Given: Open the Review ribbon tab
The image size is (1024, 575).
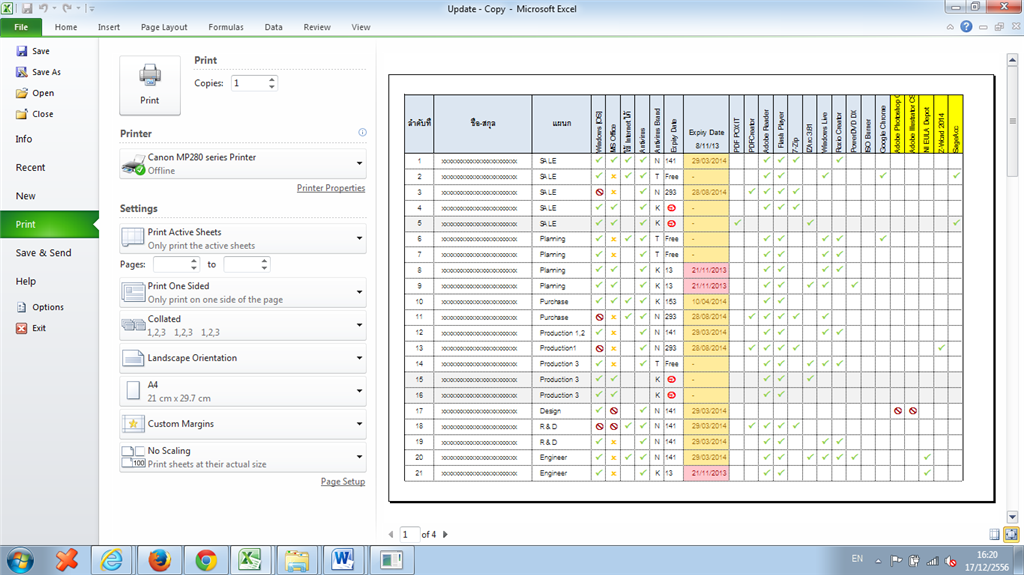Looking at the screenshot, I should tap(317, 27).
